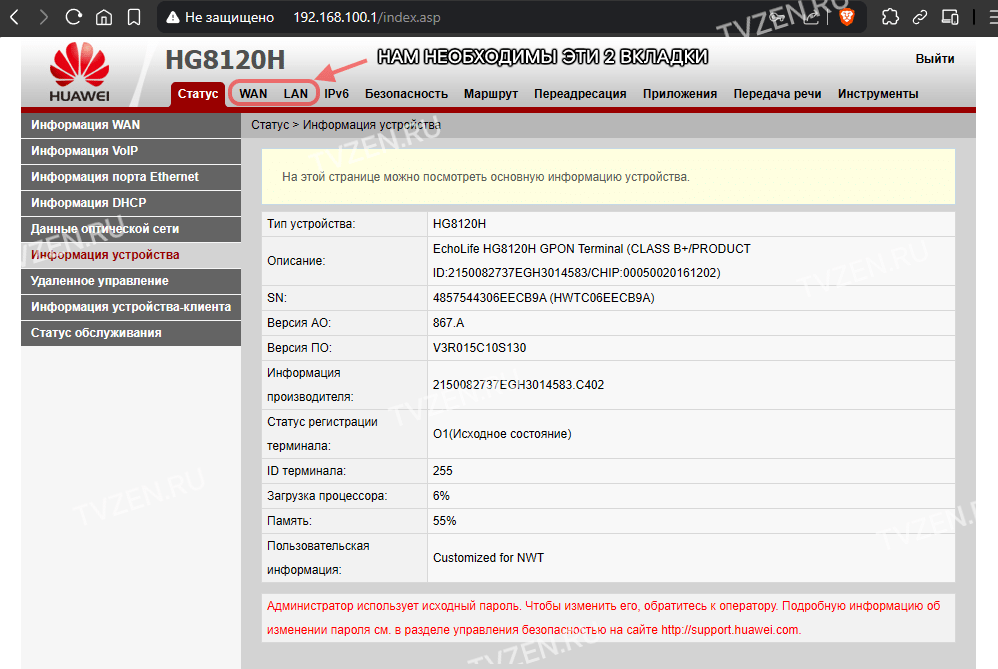Click the browser forward arrow

click(x=43, y=17)
